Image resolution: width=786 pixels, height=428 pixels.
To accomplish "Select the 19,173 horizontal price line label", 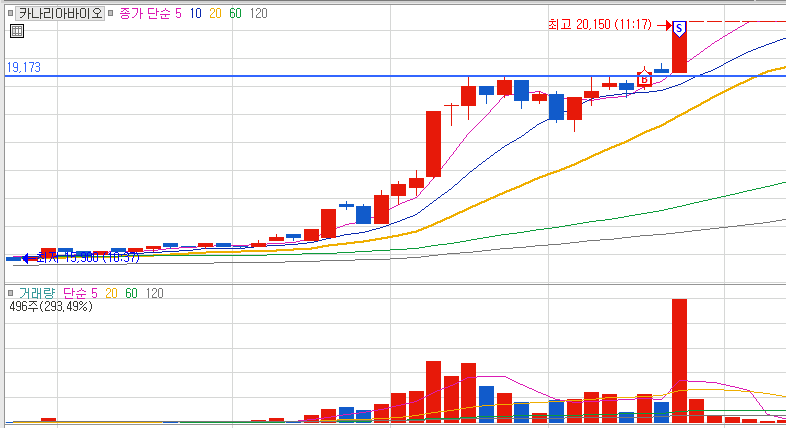I will [x=24, y=67].
